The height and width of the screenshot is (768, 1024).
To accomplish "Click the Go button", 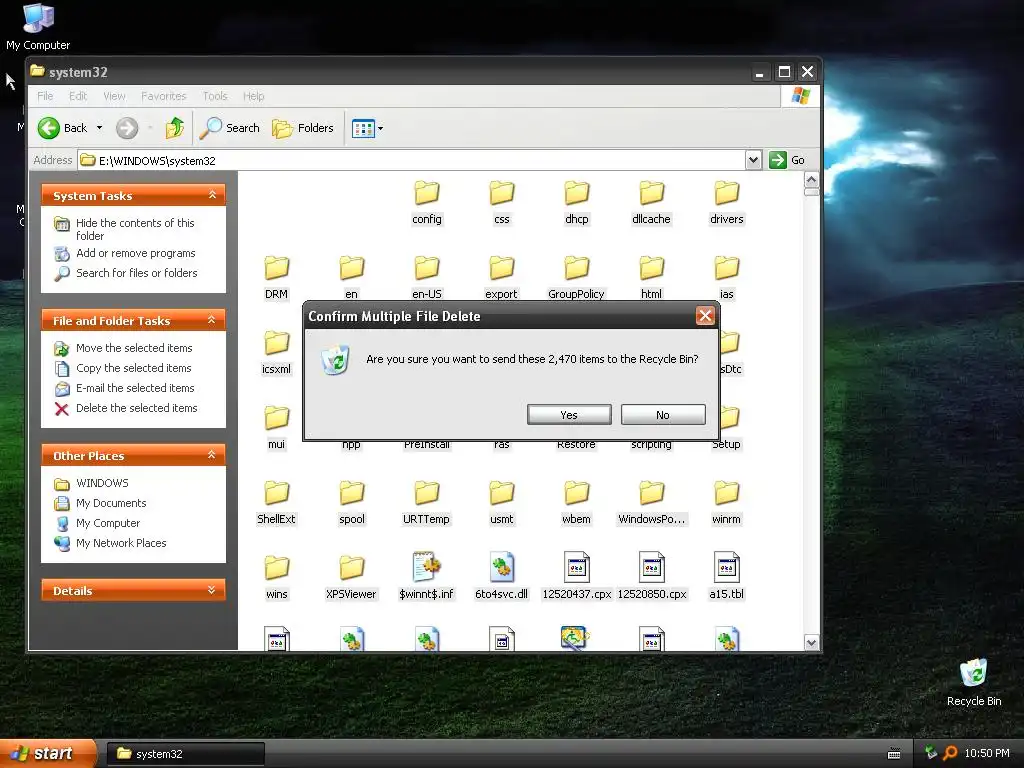I will [x=788, y=160].
